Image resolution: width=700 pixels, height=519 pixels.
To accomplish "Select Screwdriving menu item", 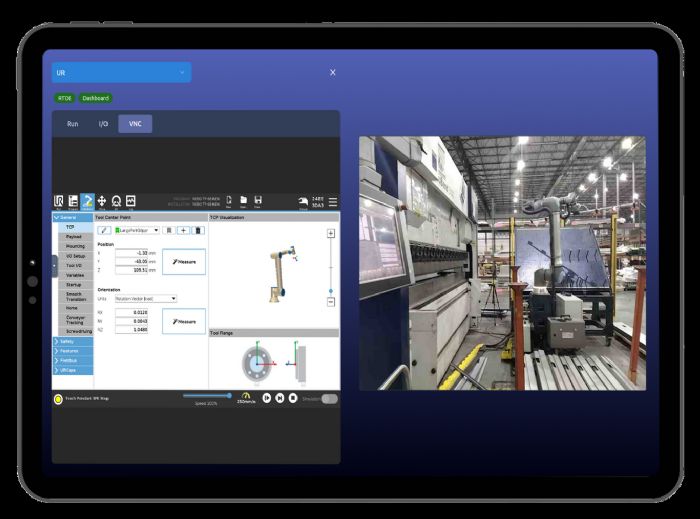I will click(x=75, y=331).
